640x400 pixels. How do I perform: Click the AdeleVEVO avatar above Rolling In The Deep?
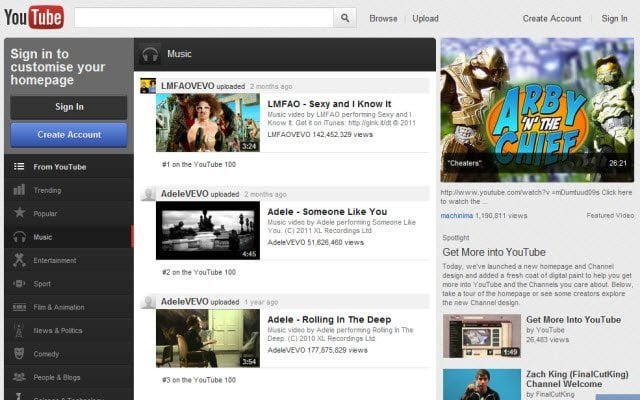(x=148, y=302)
